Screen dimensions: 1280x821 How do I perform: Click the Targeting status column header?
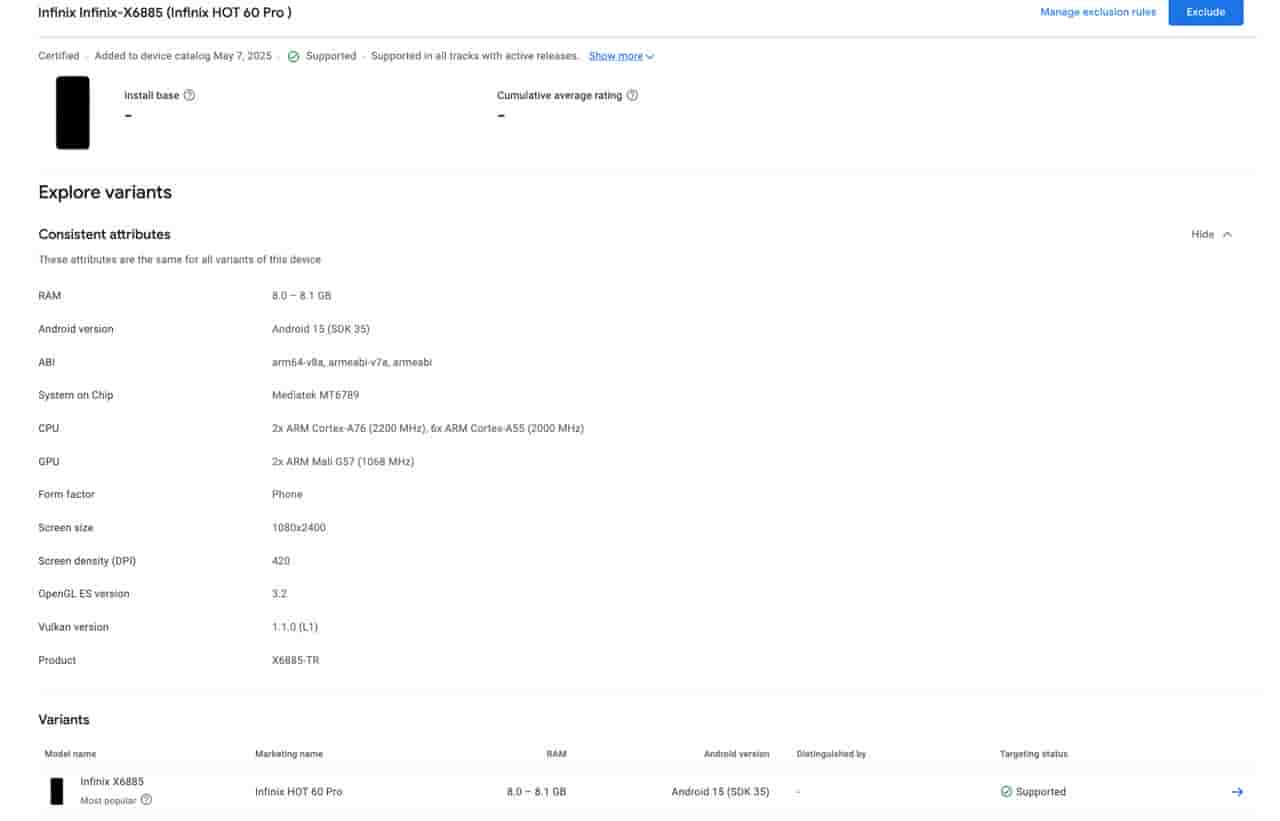tap(1033, 754)
